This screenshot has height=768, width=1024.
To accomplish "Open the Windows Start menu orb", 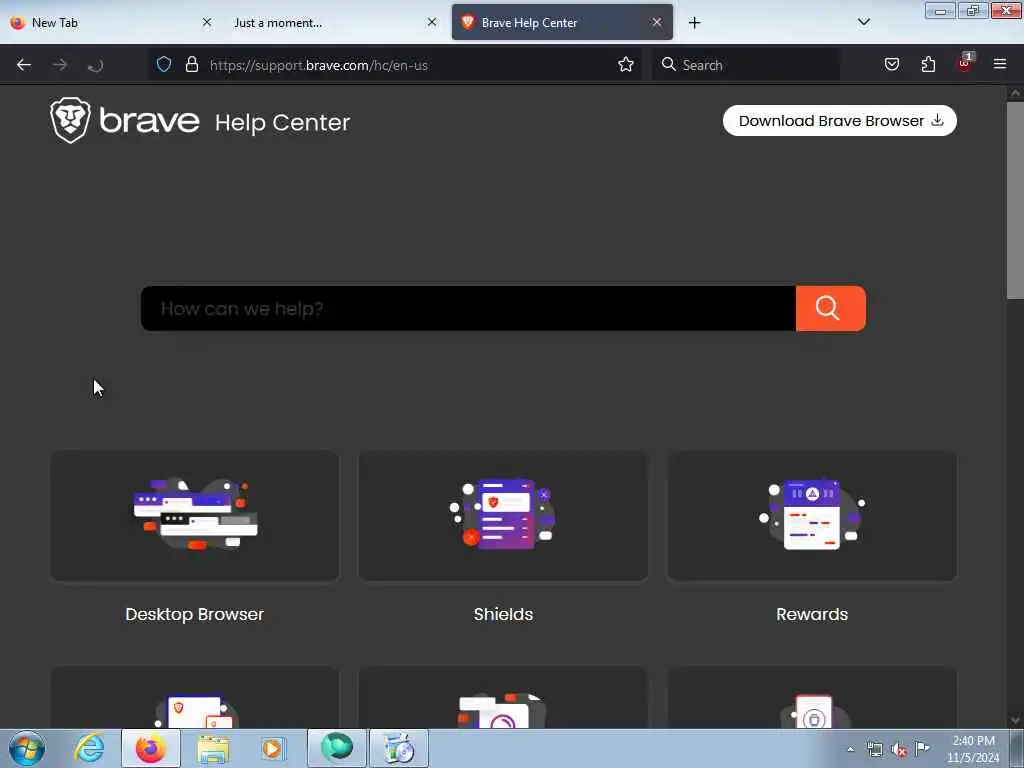I will tap(27, 748).
